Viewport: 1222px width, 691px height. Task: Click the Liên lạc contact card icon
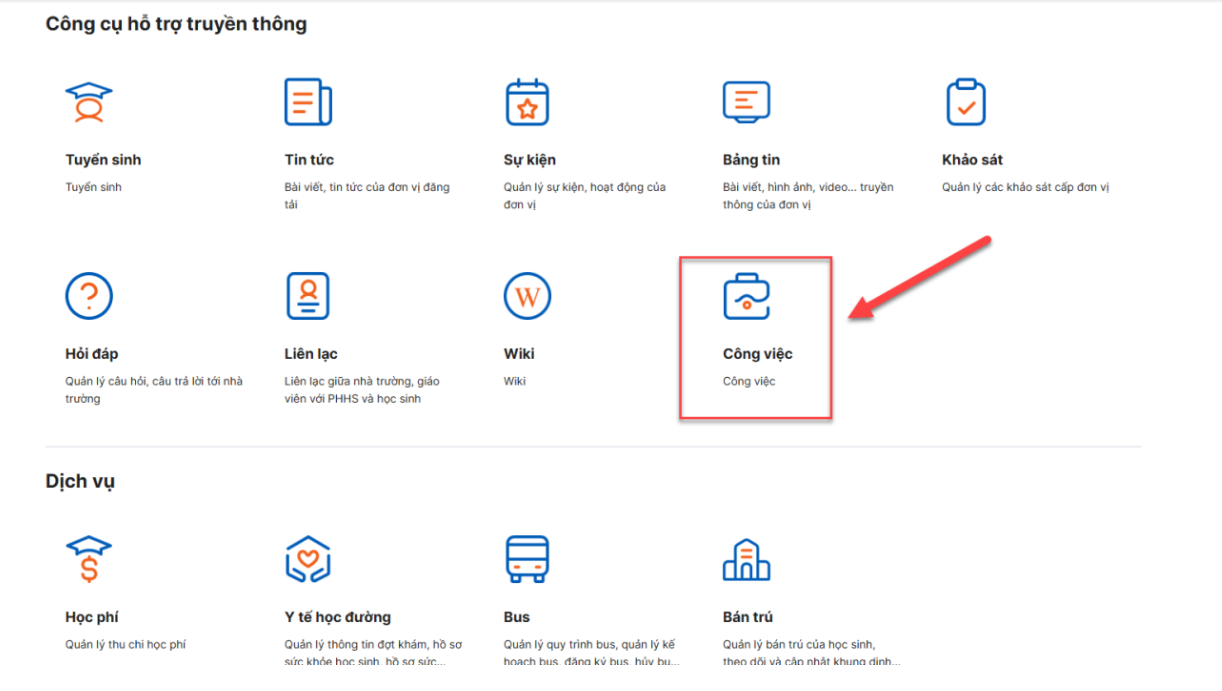tap(308, 296)
